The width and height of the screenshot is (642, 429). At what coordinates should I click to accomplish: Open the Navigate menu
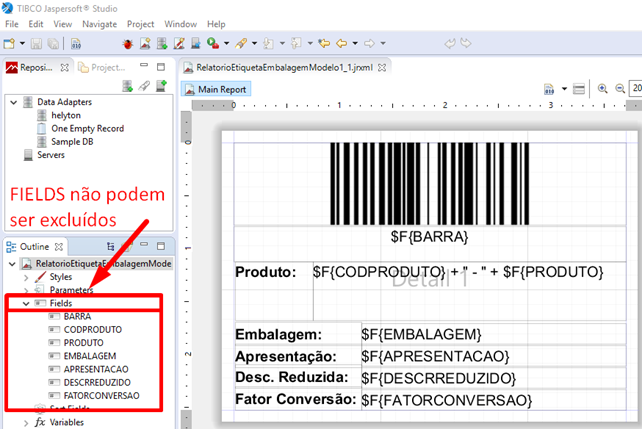tap(99, 24)
